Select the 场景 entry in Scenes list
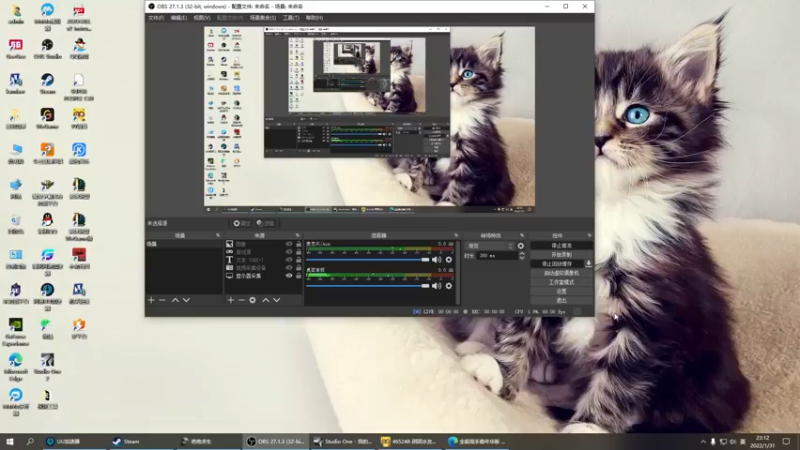The height and width of the screenshot is (450, 800). click(184, 244)
